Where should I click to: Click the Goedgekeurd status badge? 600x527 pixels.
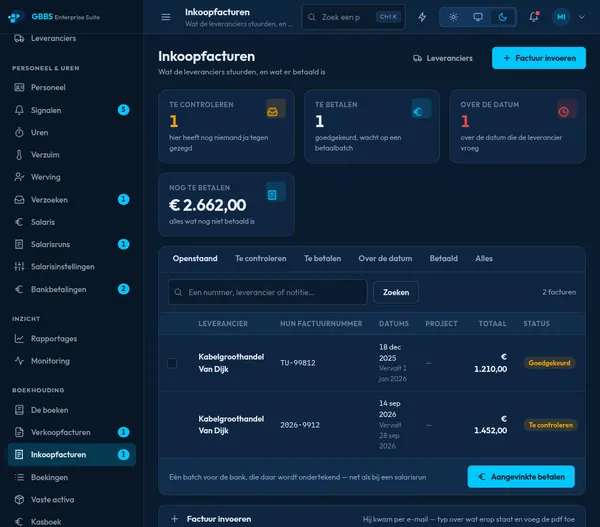point(549,363)
